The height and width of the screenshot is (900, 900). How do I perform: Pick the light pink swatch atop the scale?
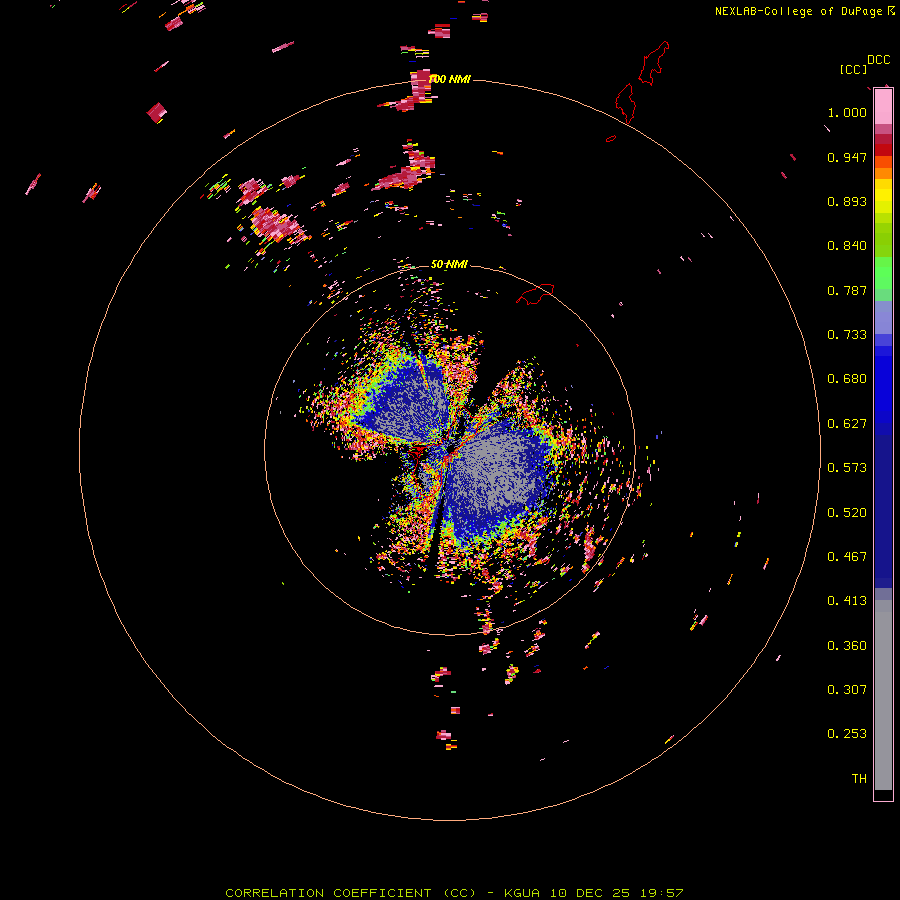tap(883, 107)
